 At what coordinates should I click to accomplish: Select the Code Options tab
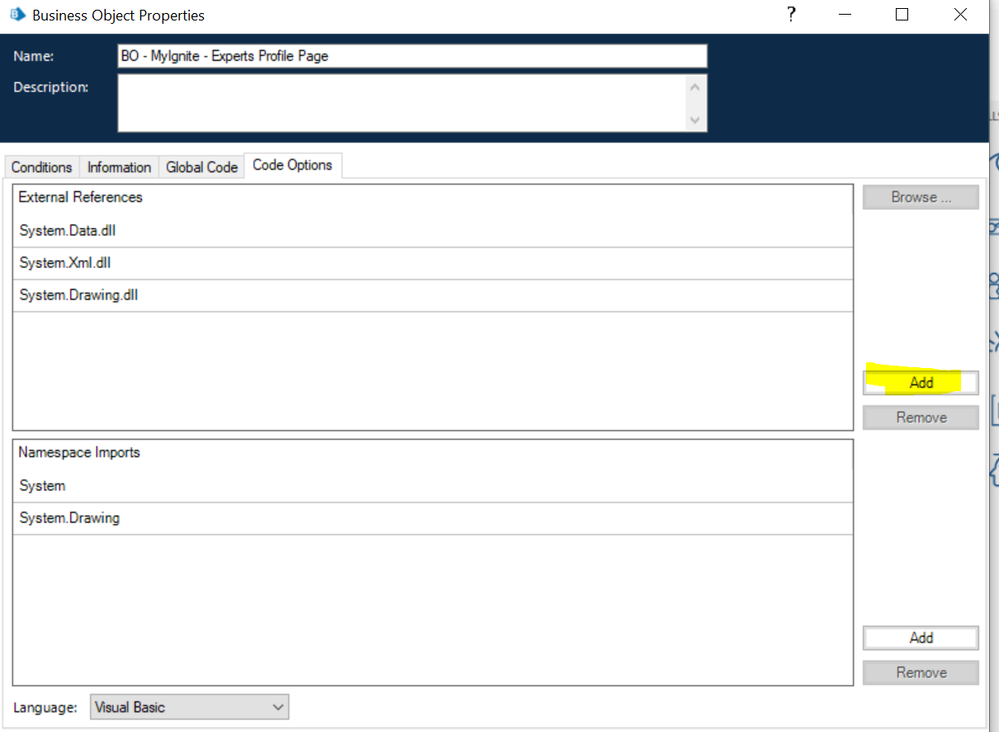pyautogui.click(x=292, y=165)
